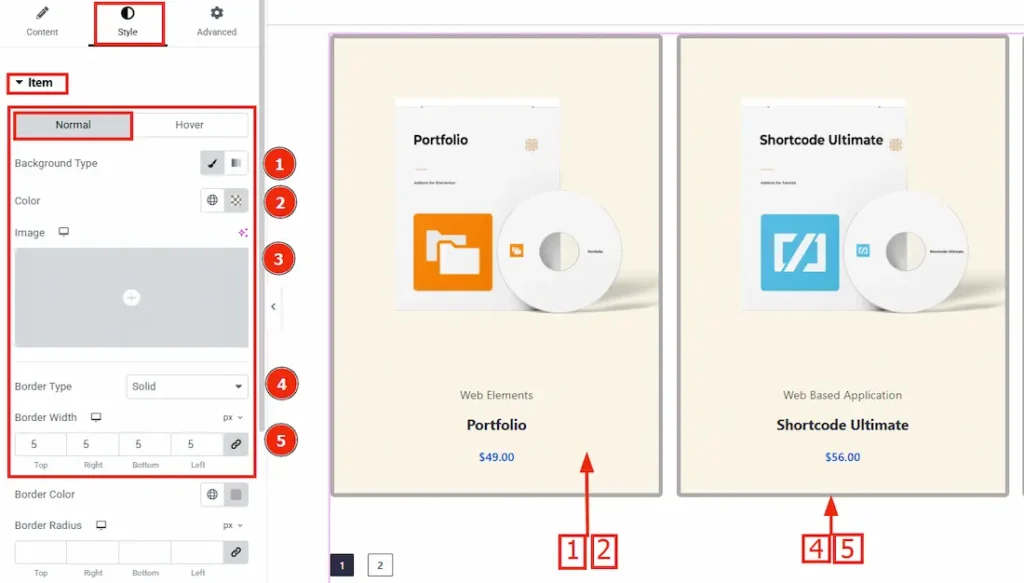1024x583 pixels.
Task: Toggle Border Width linked values
Action: tap(236, 444)
